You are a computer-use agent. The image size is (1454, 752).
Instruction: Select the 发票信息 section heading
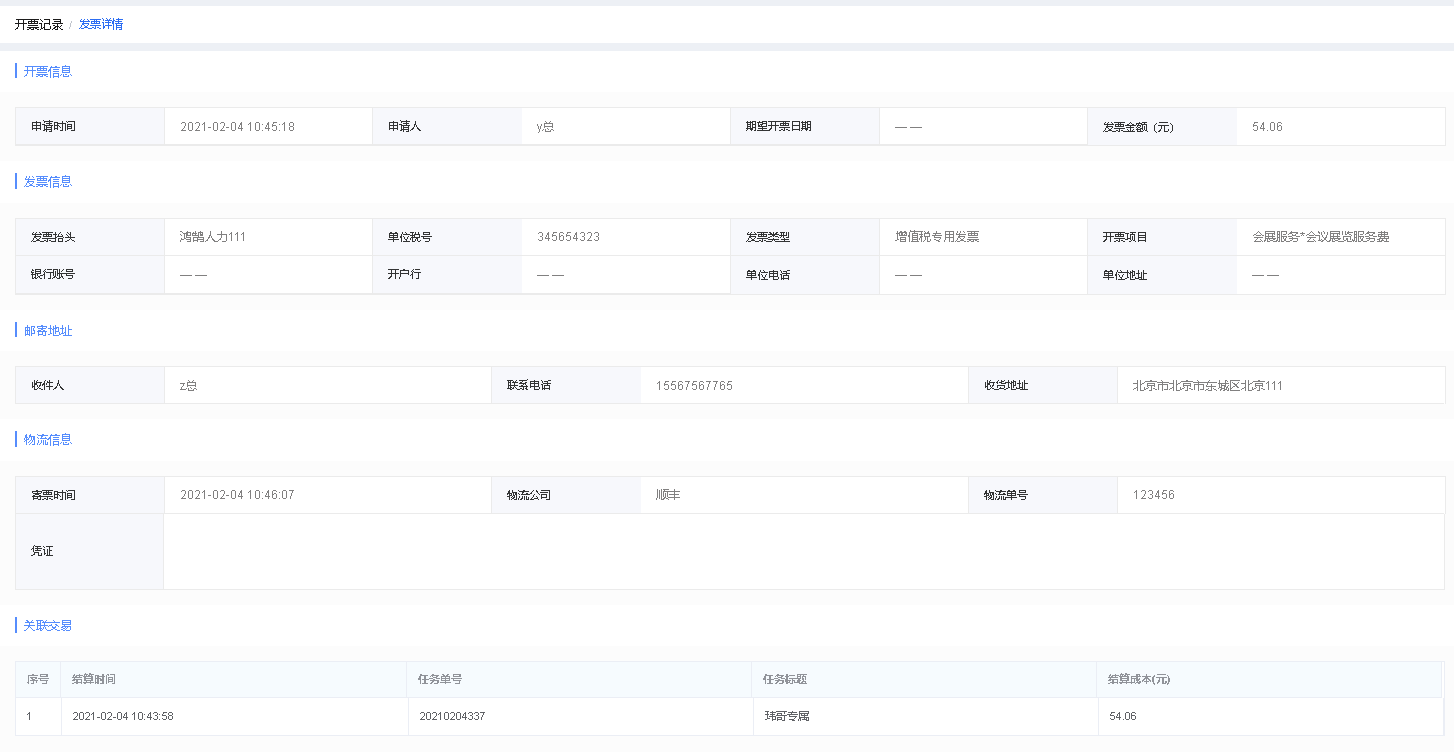(x=48, y=181)
